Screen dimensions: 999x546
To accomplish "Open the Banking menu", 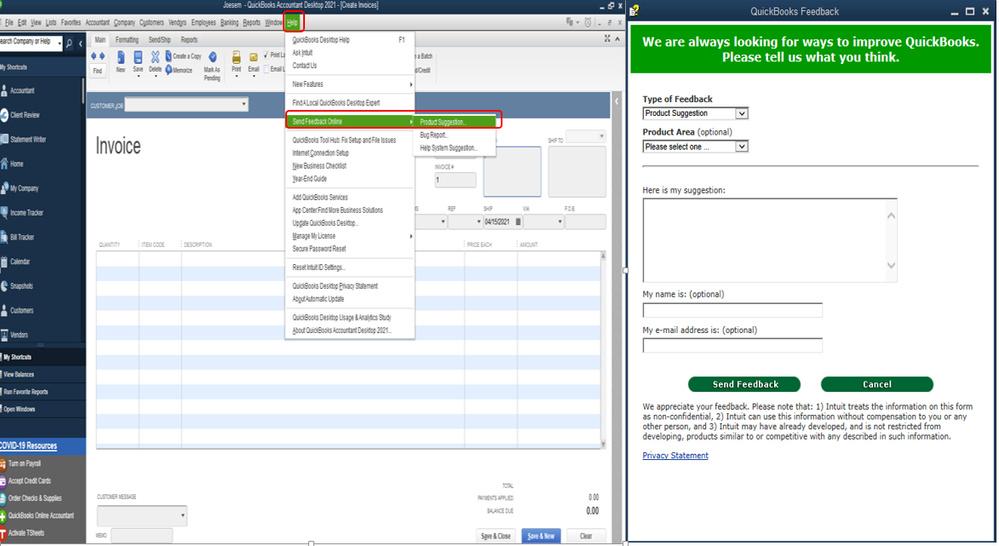I will pyautogui.click(x=229, y=22).
